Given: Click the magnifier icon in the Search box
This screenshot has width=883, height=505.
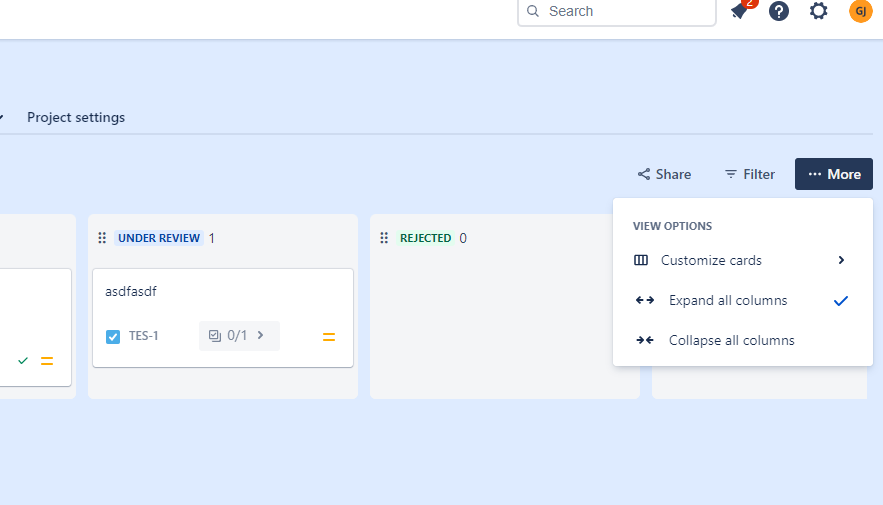Looking at the screenshot, I should click(533, 11).
